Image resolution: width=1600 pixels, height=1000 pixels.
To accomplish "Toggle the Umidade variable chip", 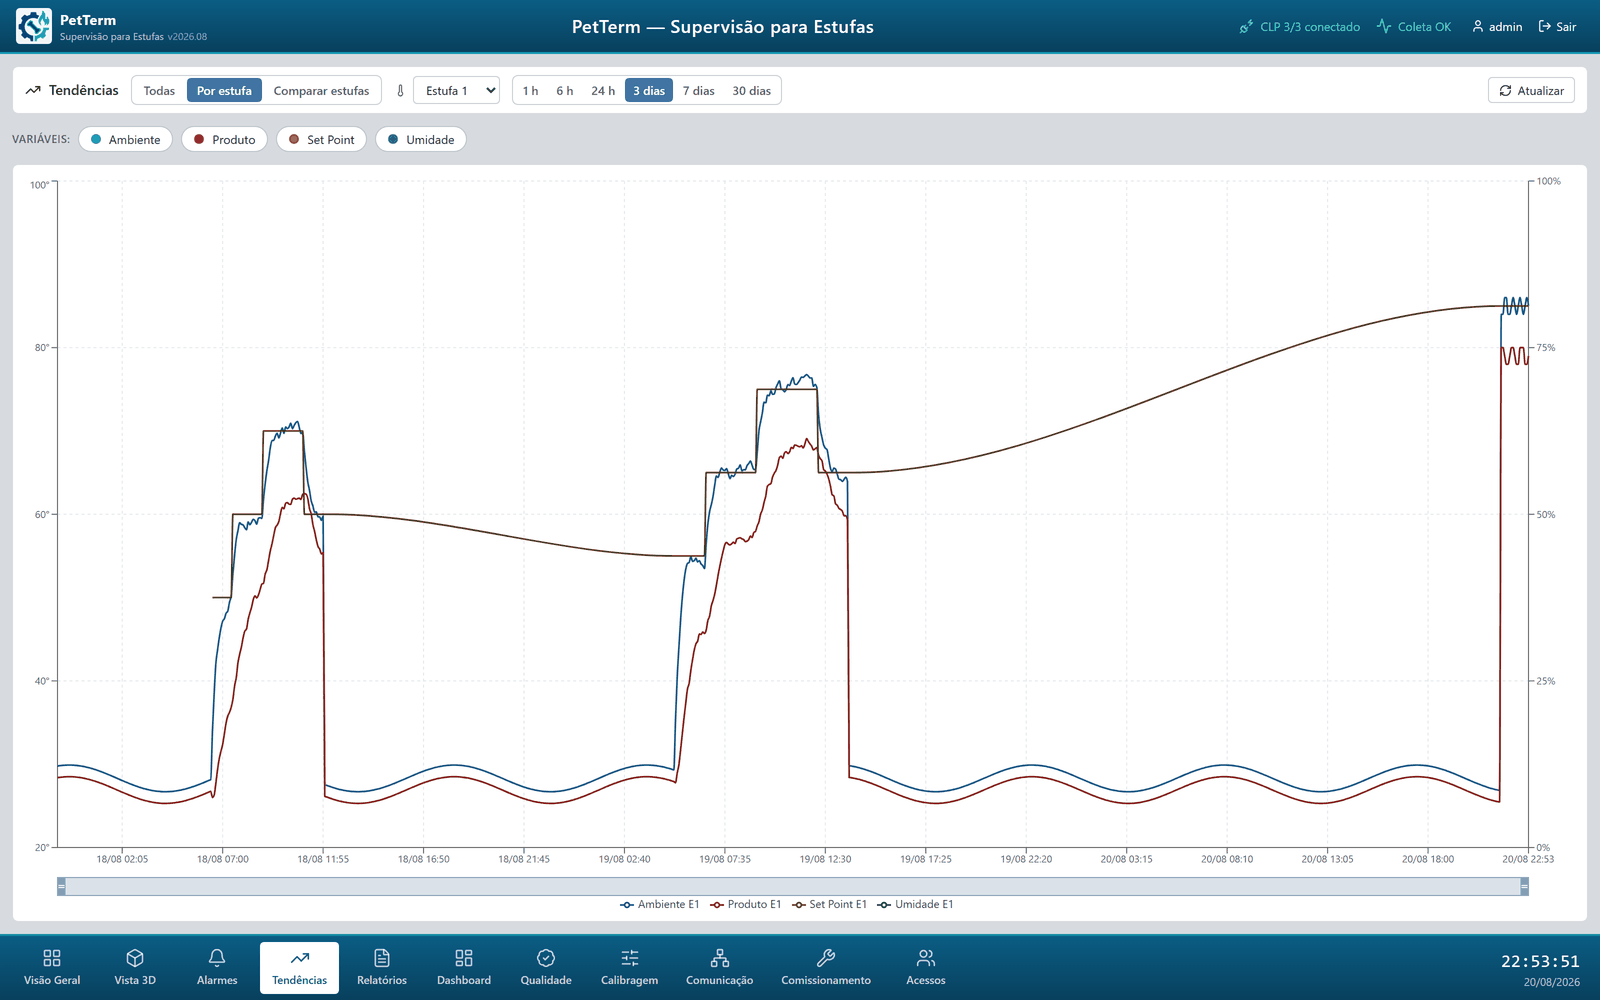I will point(421,140).
